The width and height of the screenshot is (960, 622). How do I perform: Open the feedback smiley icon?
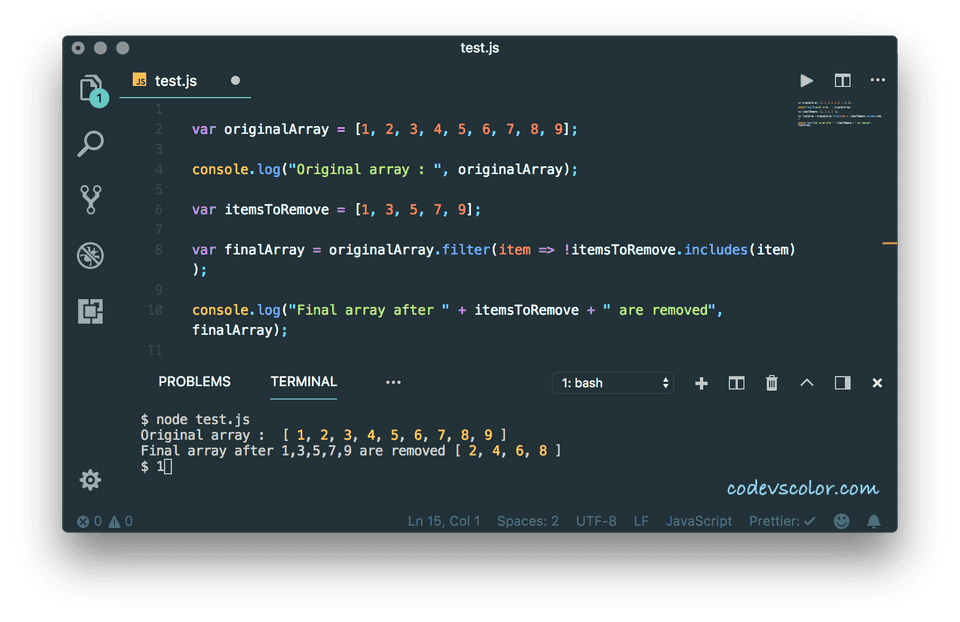coord(842,521)
